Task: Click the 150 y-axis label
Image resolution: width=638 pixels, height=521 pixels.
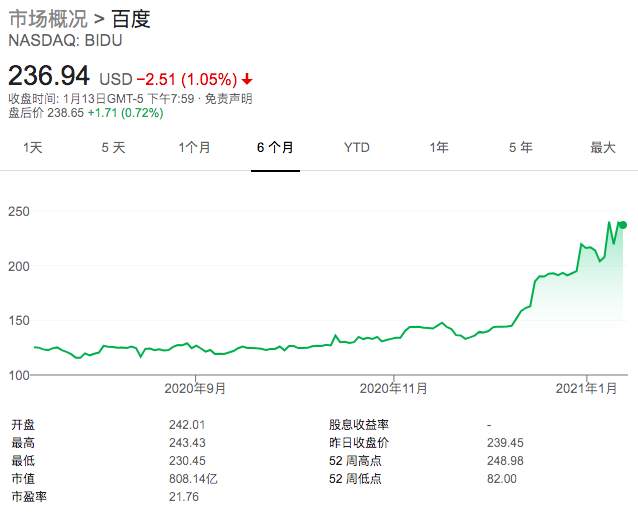Action: [x=19, y=320]
